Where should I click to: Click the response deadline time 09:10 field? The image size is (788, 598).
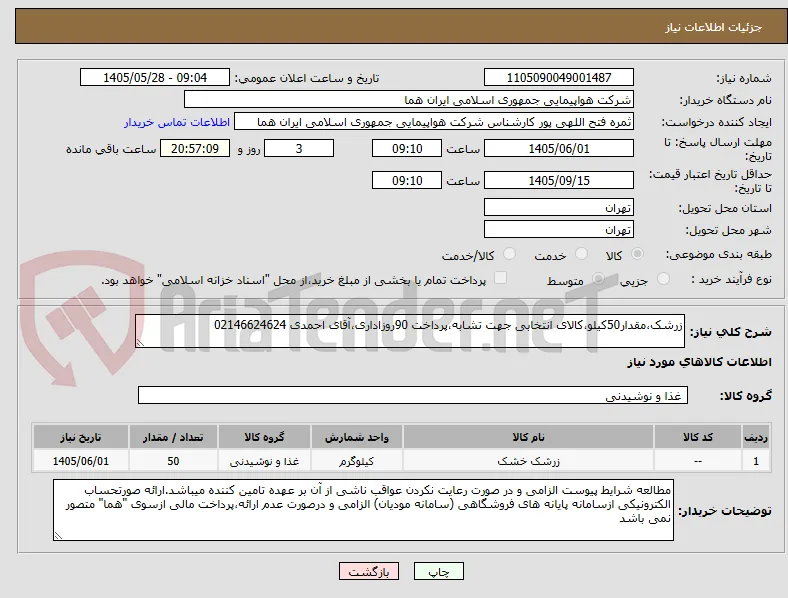point(407,149)
